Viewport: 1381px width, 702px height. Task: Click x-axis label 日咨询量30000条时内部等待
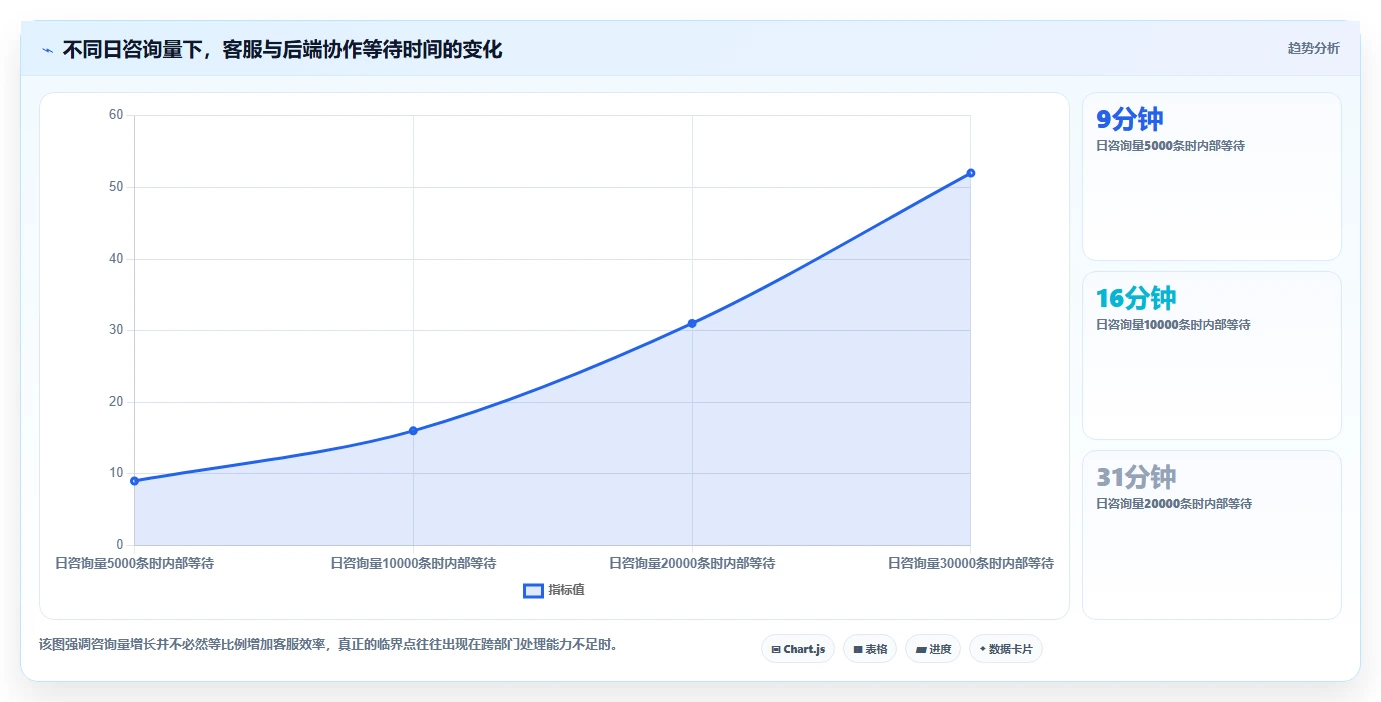(x=971, y=564)
